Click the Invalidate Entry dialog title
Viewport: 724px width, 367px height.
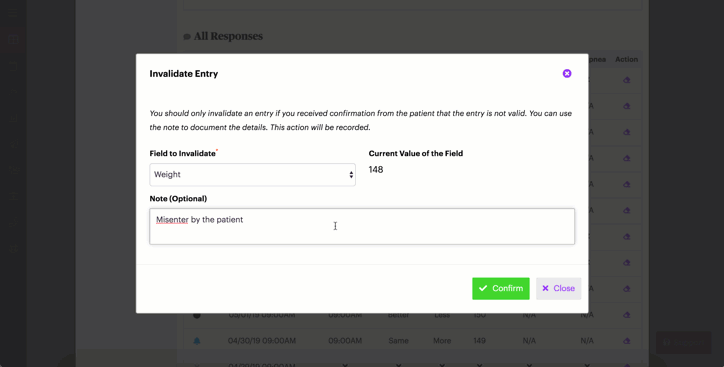(184, 74)
